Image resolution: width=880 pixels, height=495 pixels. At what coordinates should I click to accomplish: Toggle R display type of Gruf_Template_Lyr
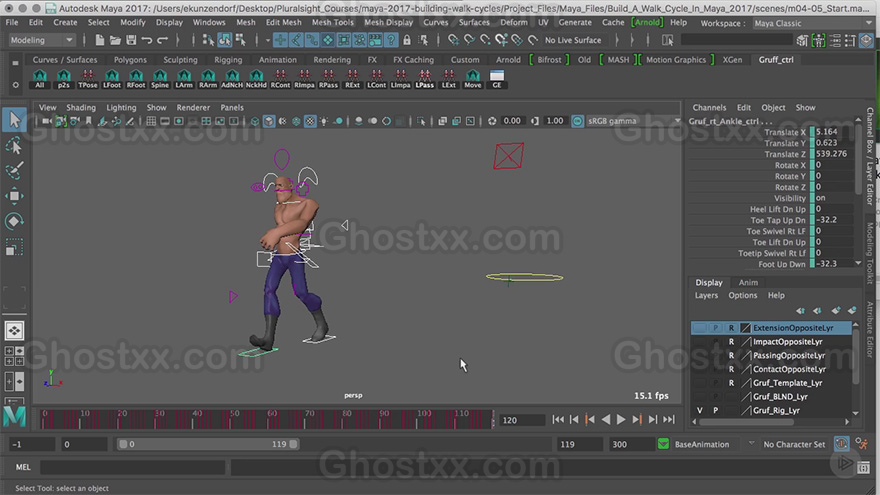pyautogui.click(x=731, y=383)
